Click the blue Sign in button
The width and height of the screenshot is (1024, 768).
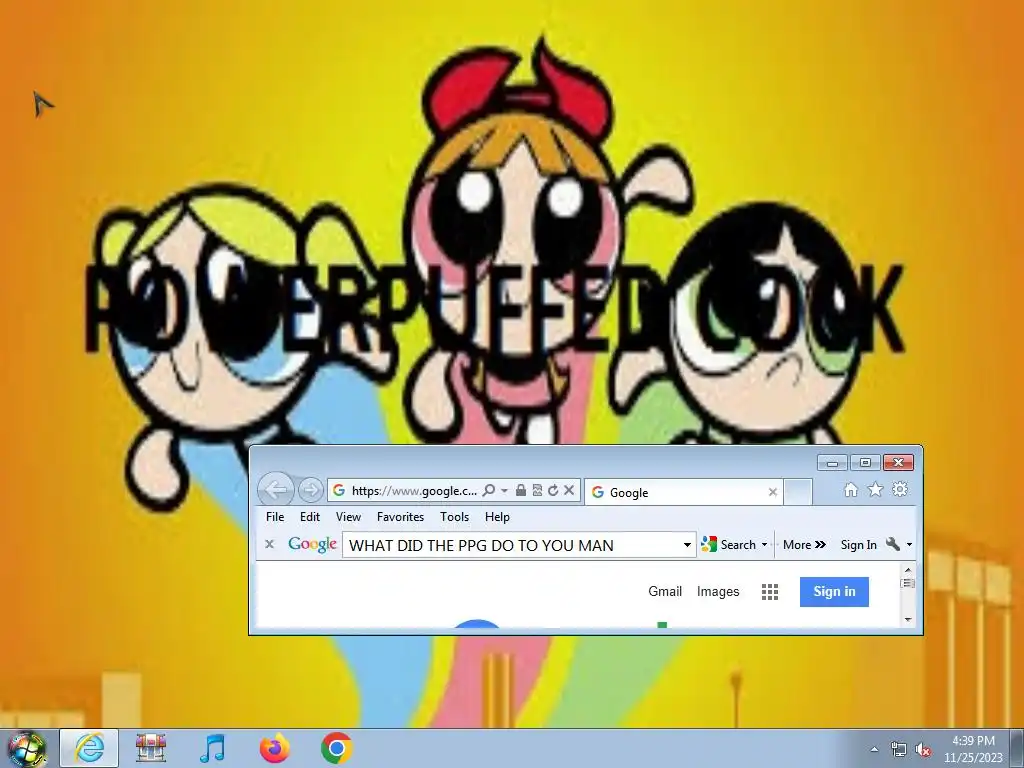(x=834, y=592)
